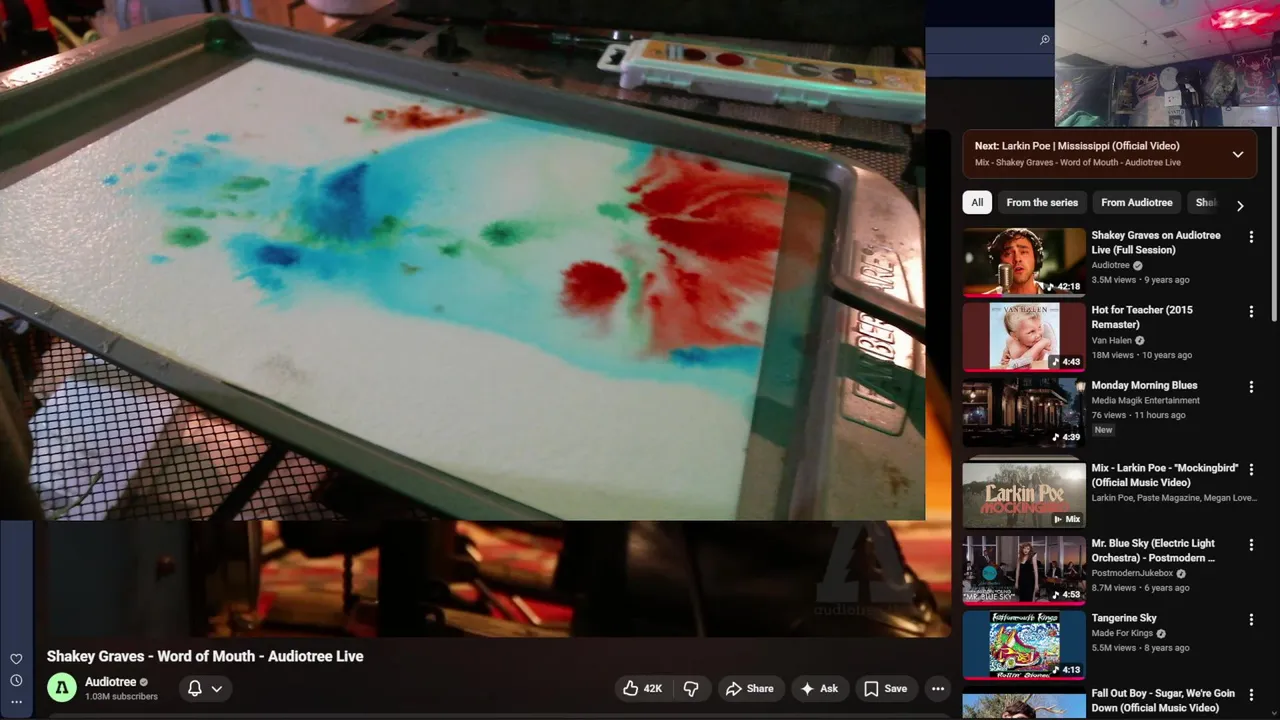Image resolution: width=1280 pixels, height=720 pixels.
Task: Open the more actions ellipsis under video
Action: point(937,688)
